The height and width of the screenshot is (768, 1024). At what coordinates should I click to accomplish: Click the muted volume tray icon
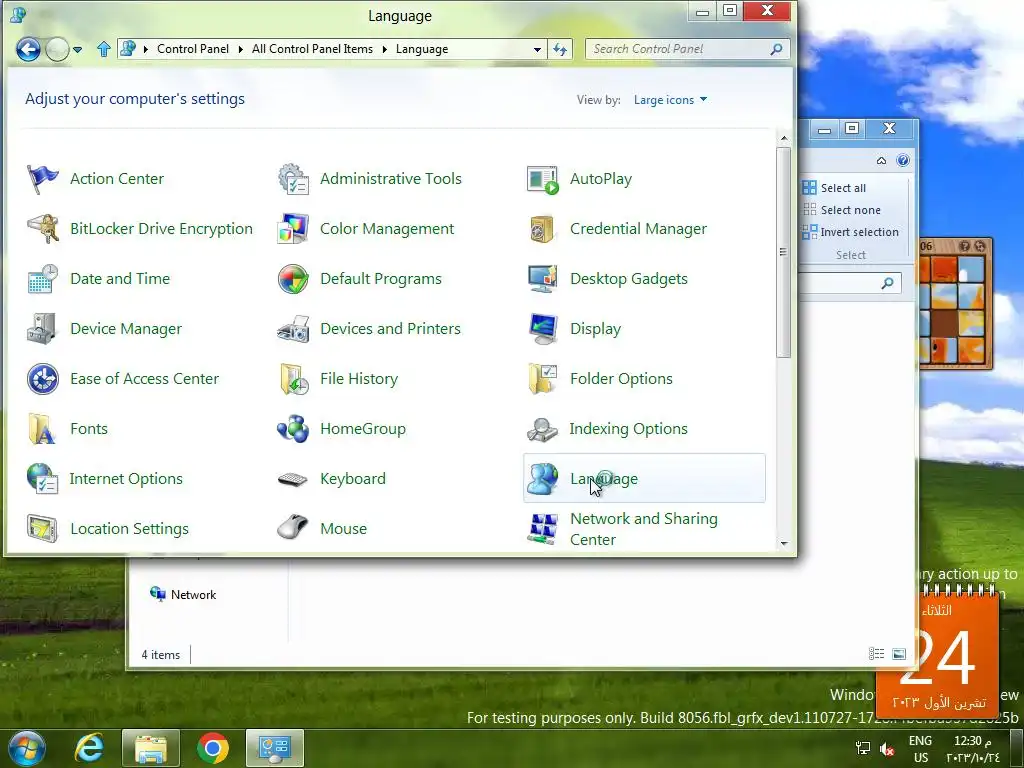(886, 749)
